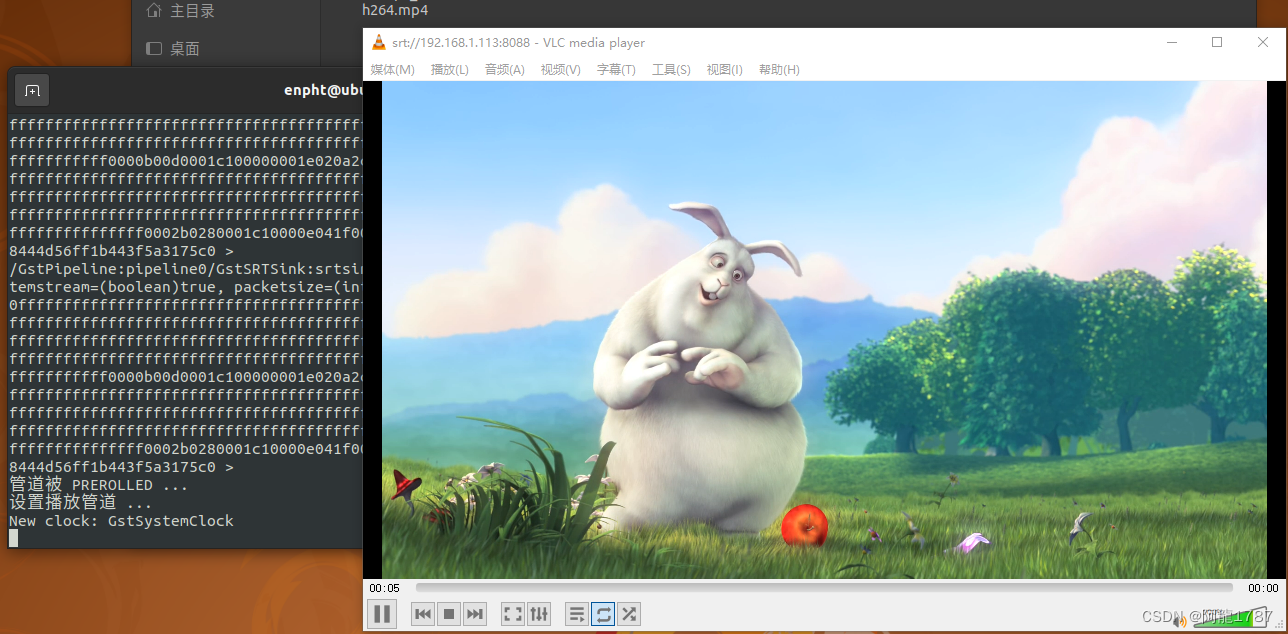
Task: Pause the VLC video playback
Action: click(x=382, y=614)
